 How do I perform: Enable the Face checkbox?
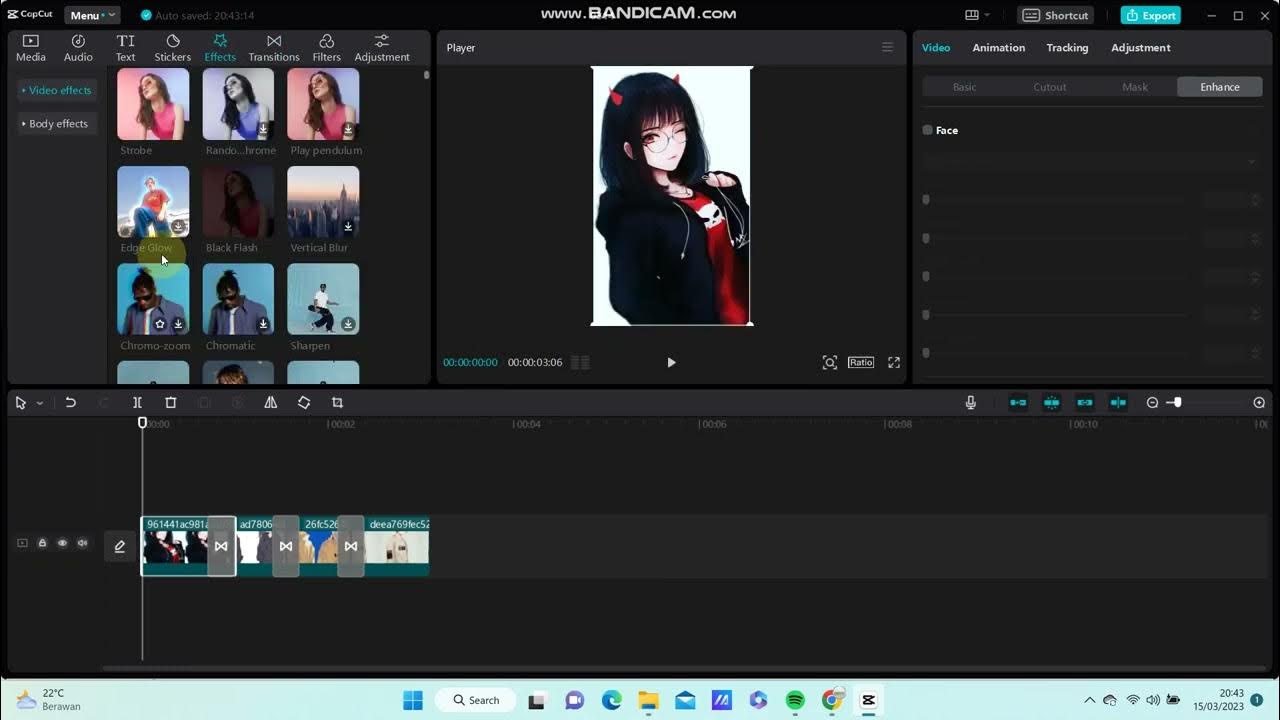(927, 130)
